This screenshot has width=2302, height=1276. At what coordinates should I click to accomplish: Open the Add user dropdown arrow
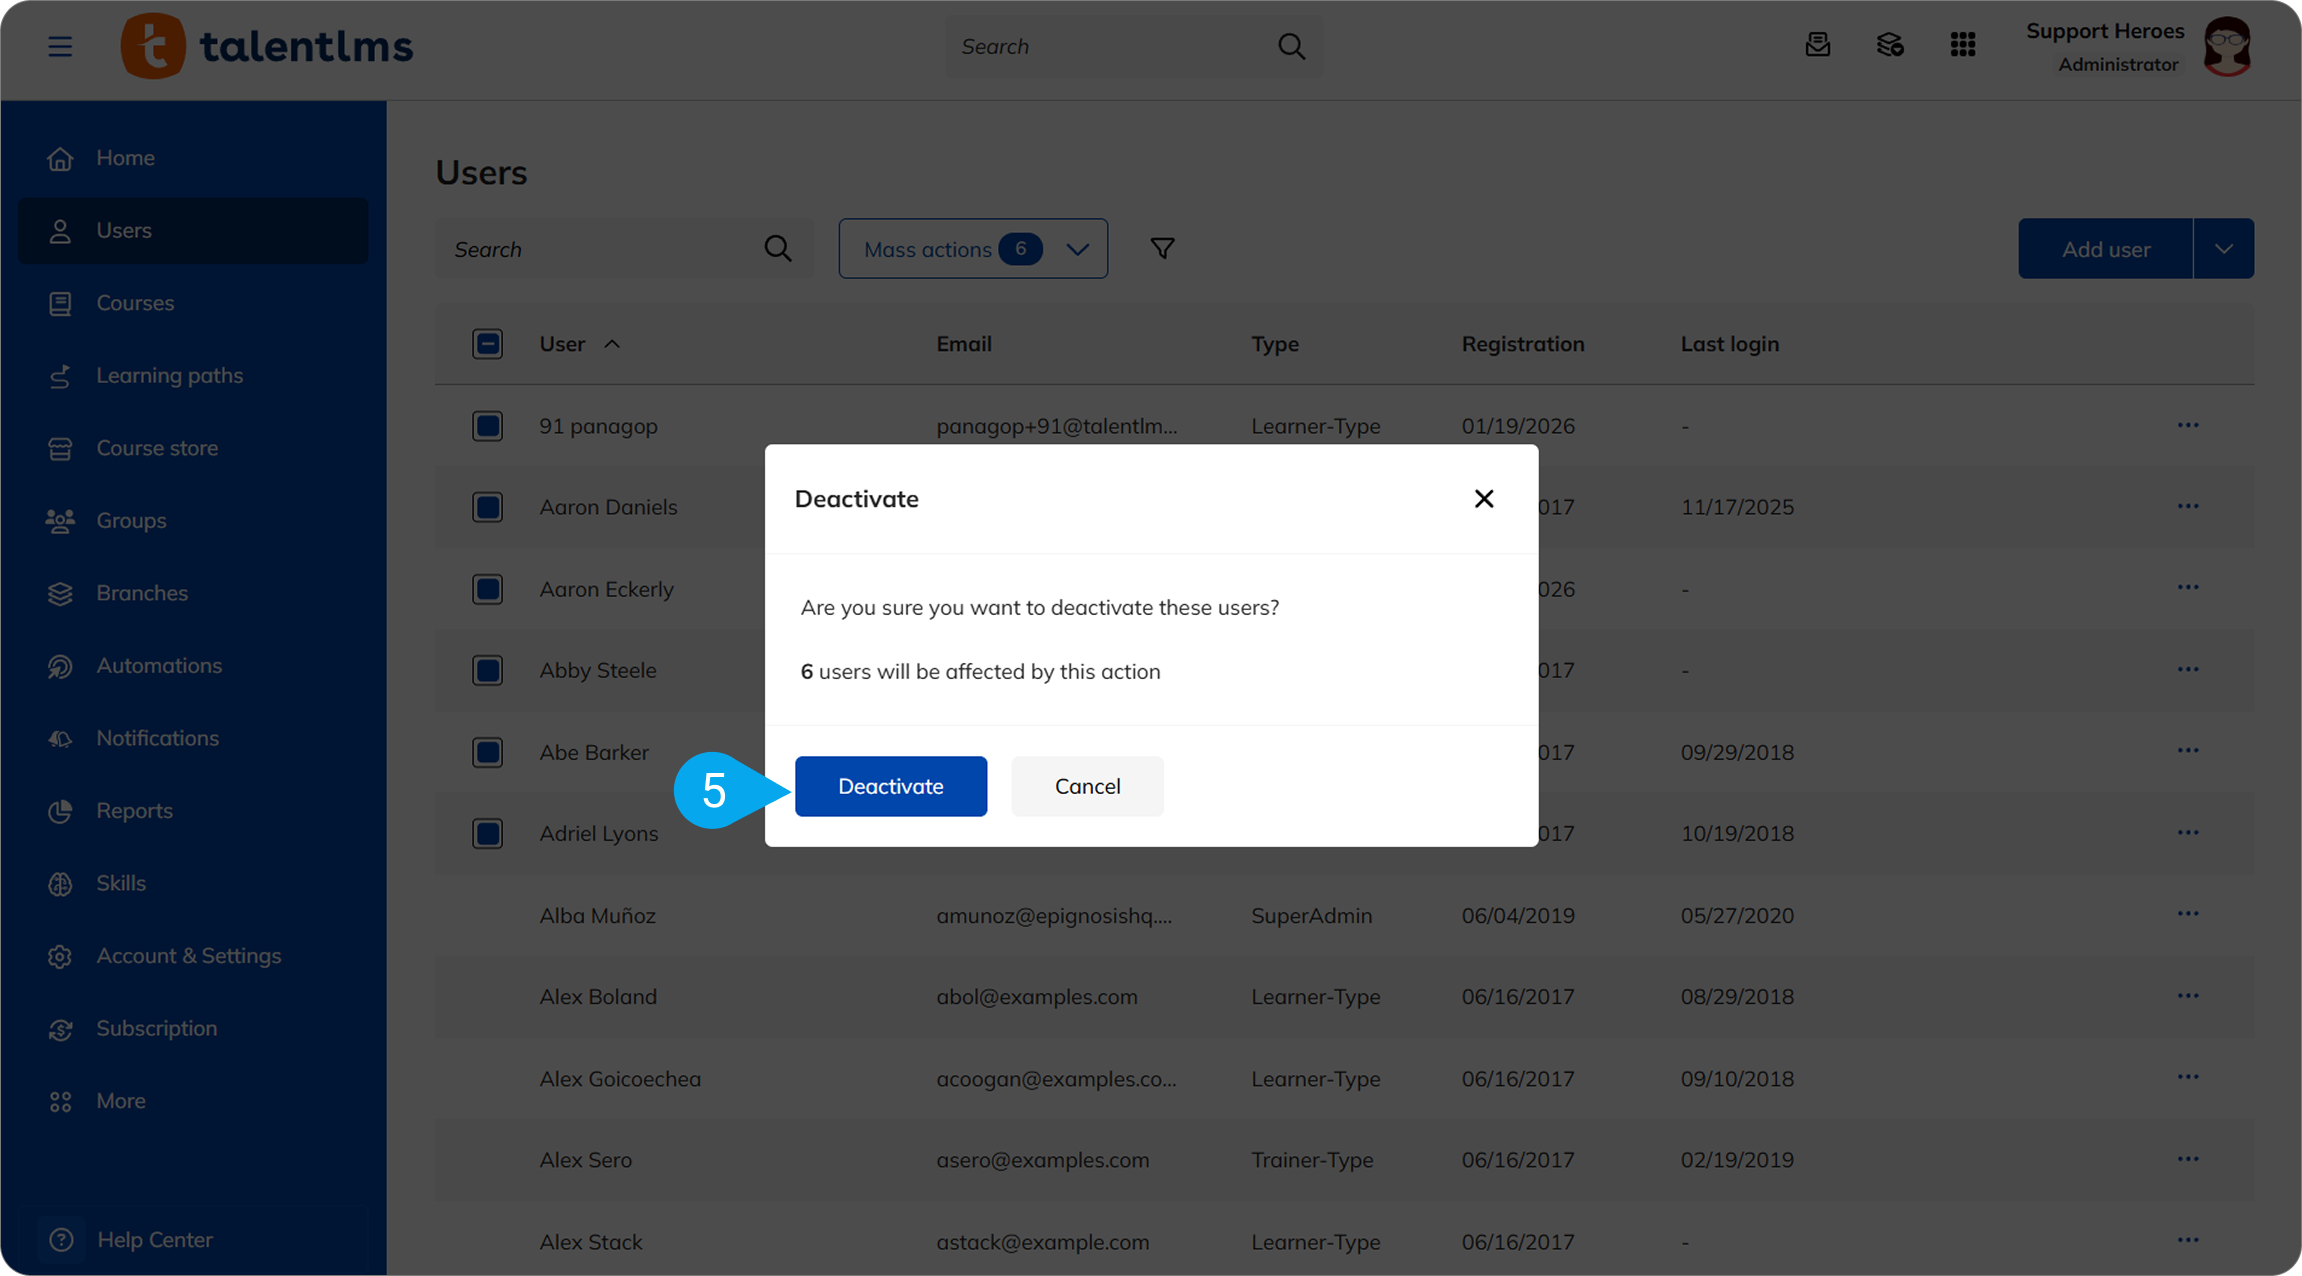(2224, 249)
